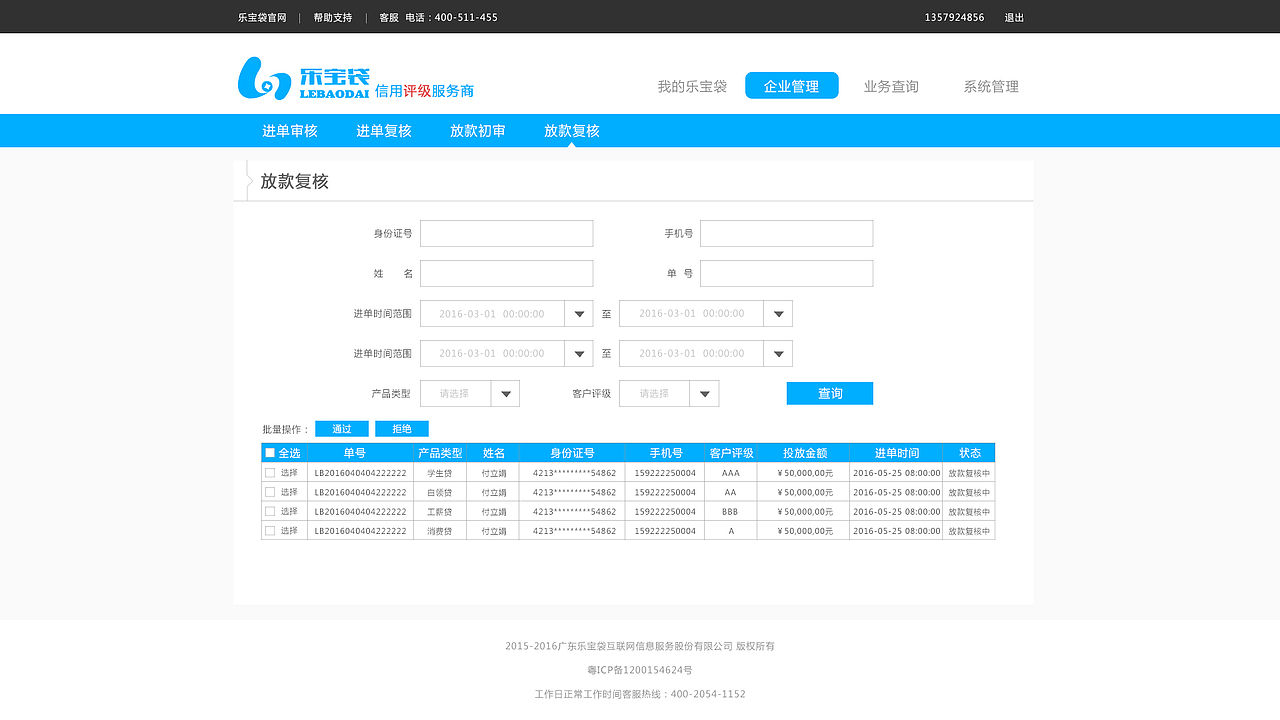
Task: Switch to 放款初审 sub-tab
Action: [478, 131]
